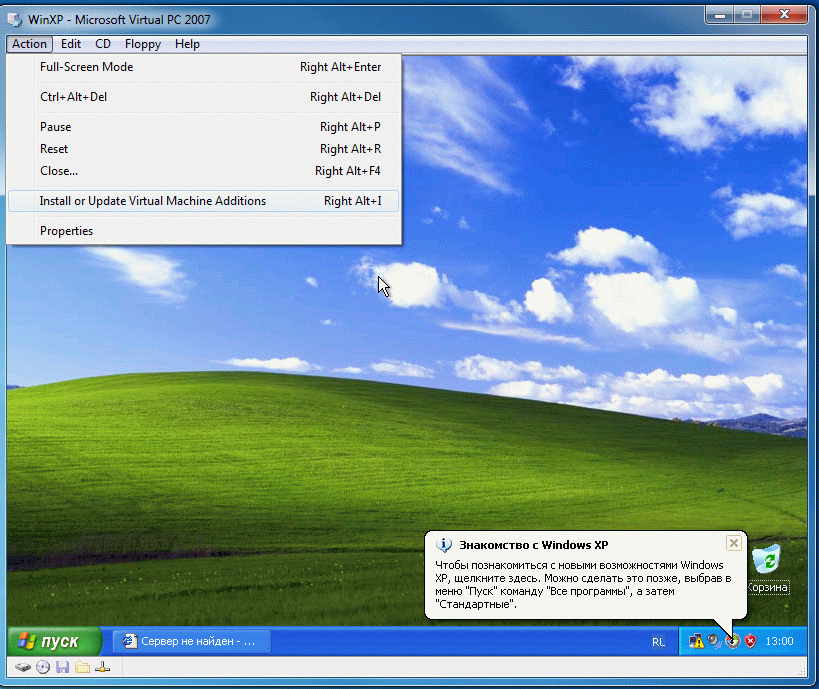The width and height of the screenshot is (819, 689).
Task: Close the Знакомство с Windows XP balloon
Action: (x=733, y=543)
